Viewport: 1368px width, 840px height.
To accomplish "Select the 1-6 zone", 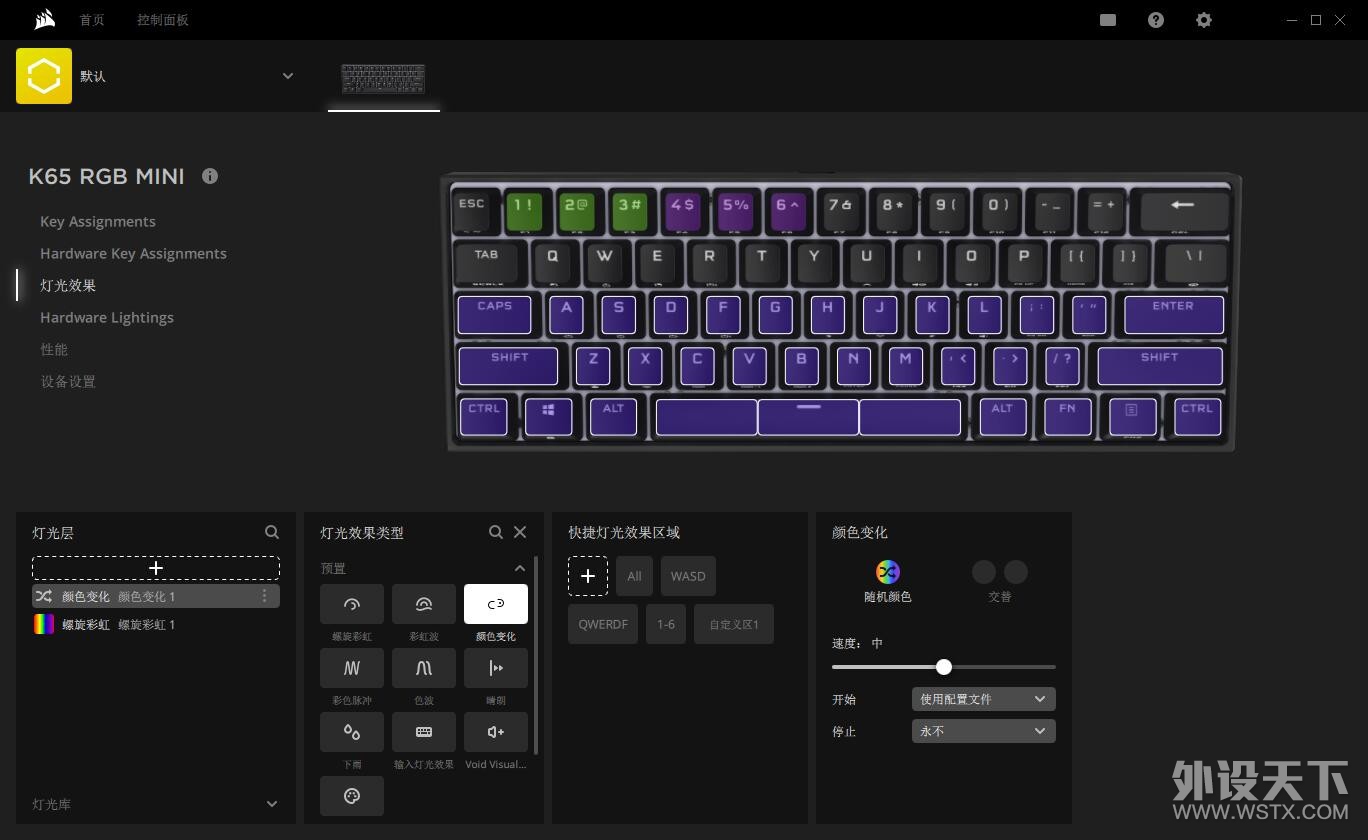I will (x=666, y=624).
